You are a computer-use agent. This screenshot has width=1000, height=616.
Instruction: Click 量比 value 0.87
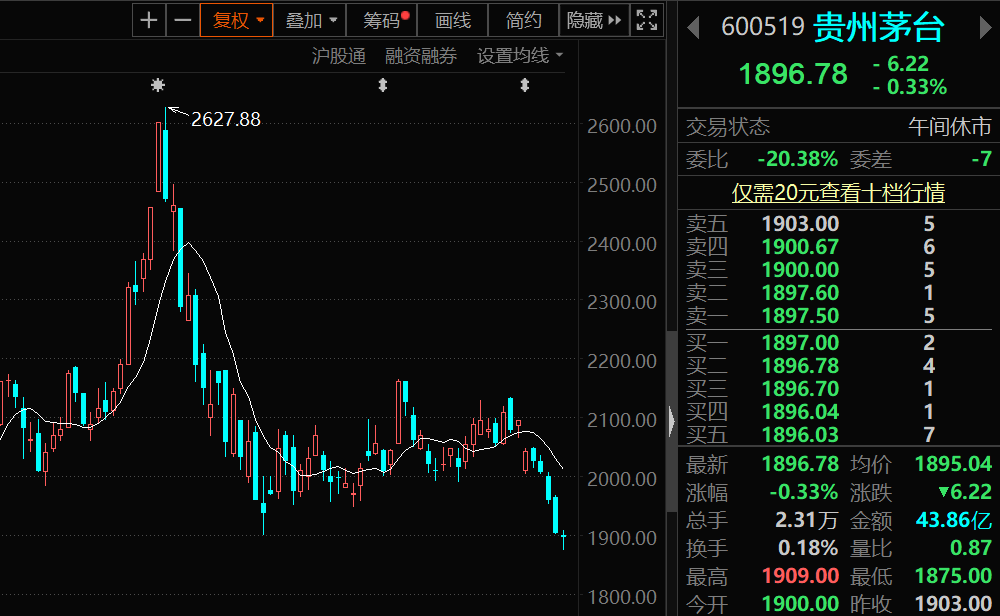[x=971, y=548]
